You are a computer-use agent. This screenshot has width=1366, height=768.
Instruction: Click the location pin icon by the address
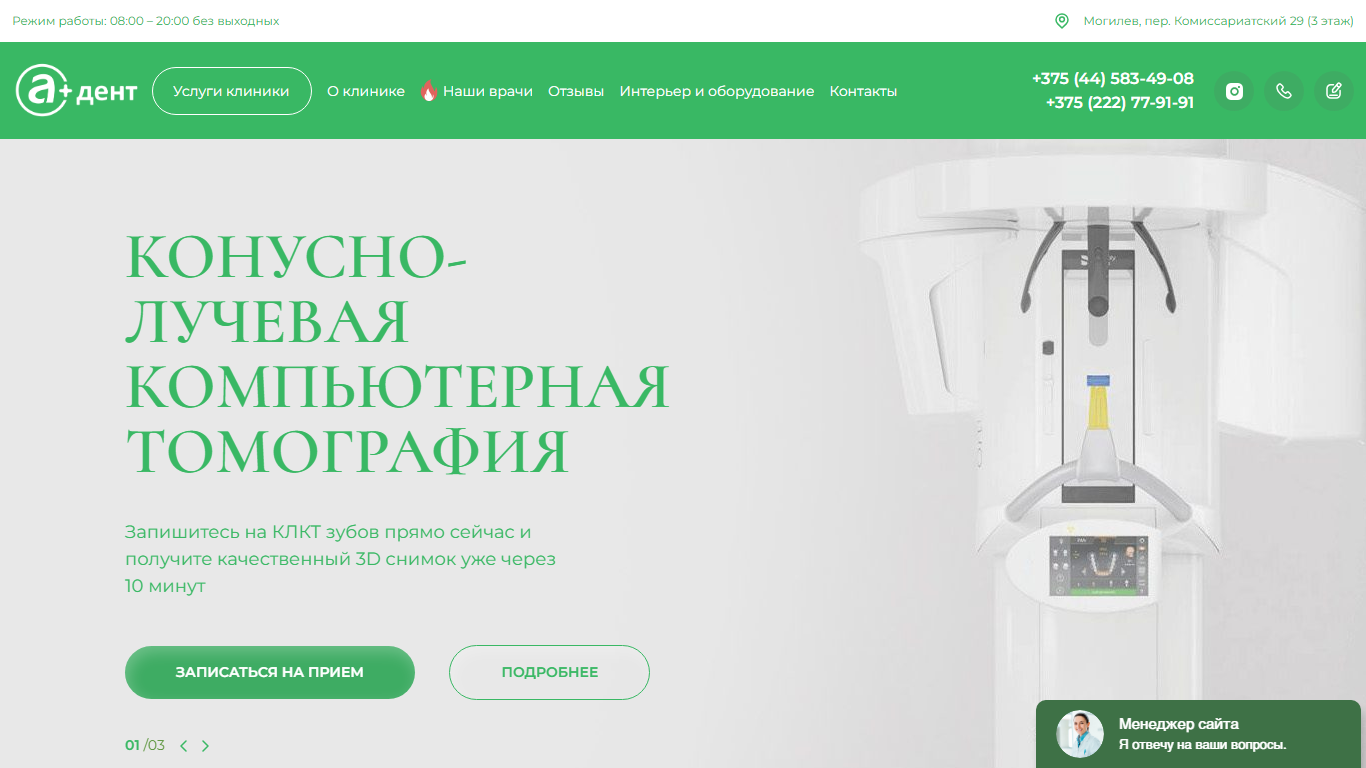(1062, 21)
